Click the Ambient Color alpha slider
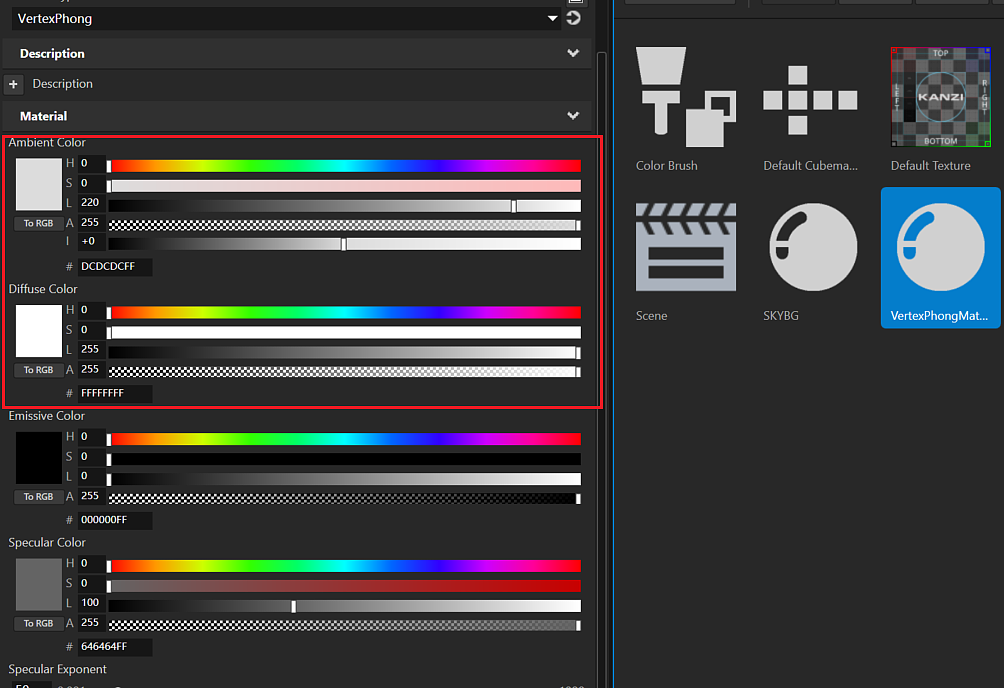Screen dimensions: 1004x688 coord(344,225)
